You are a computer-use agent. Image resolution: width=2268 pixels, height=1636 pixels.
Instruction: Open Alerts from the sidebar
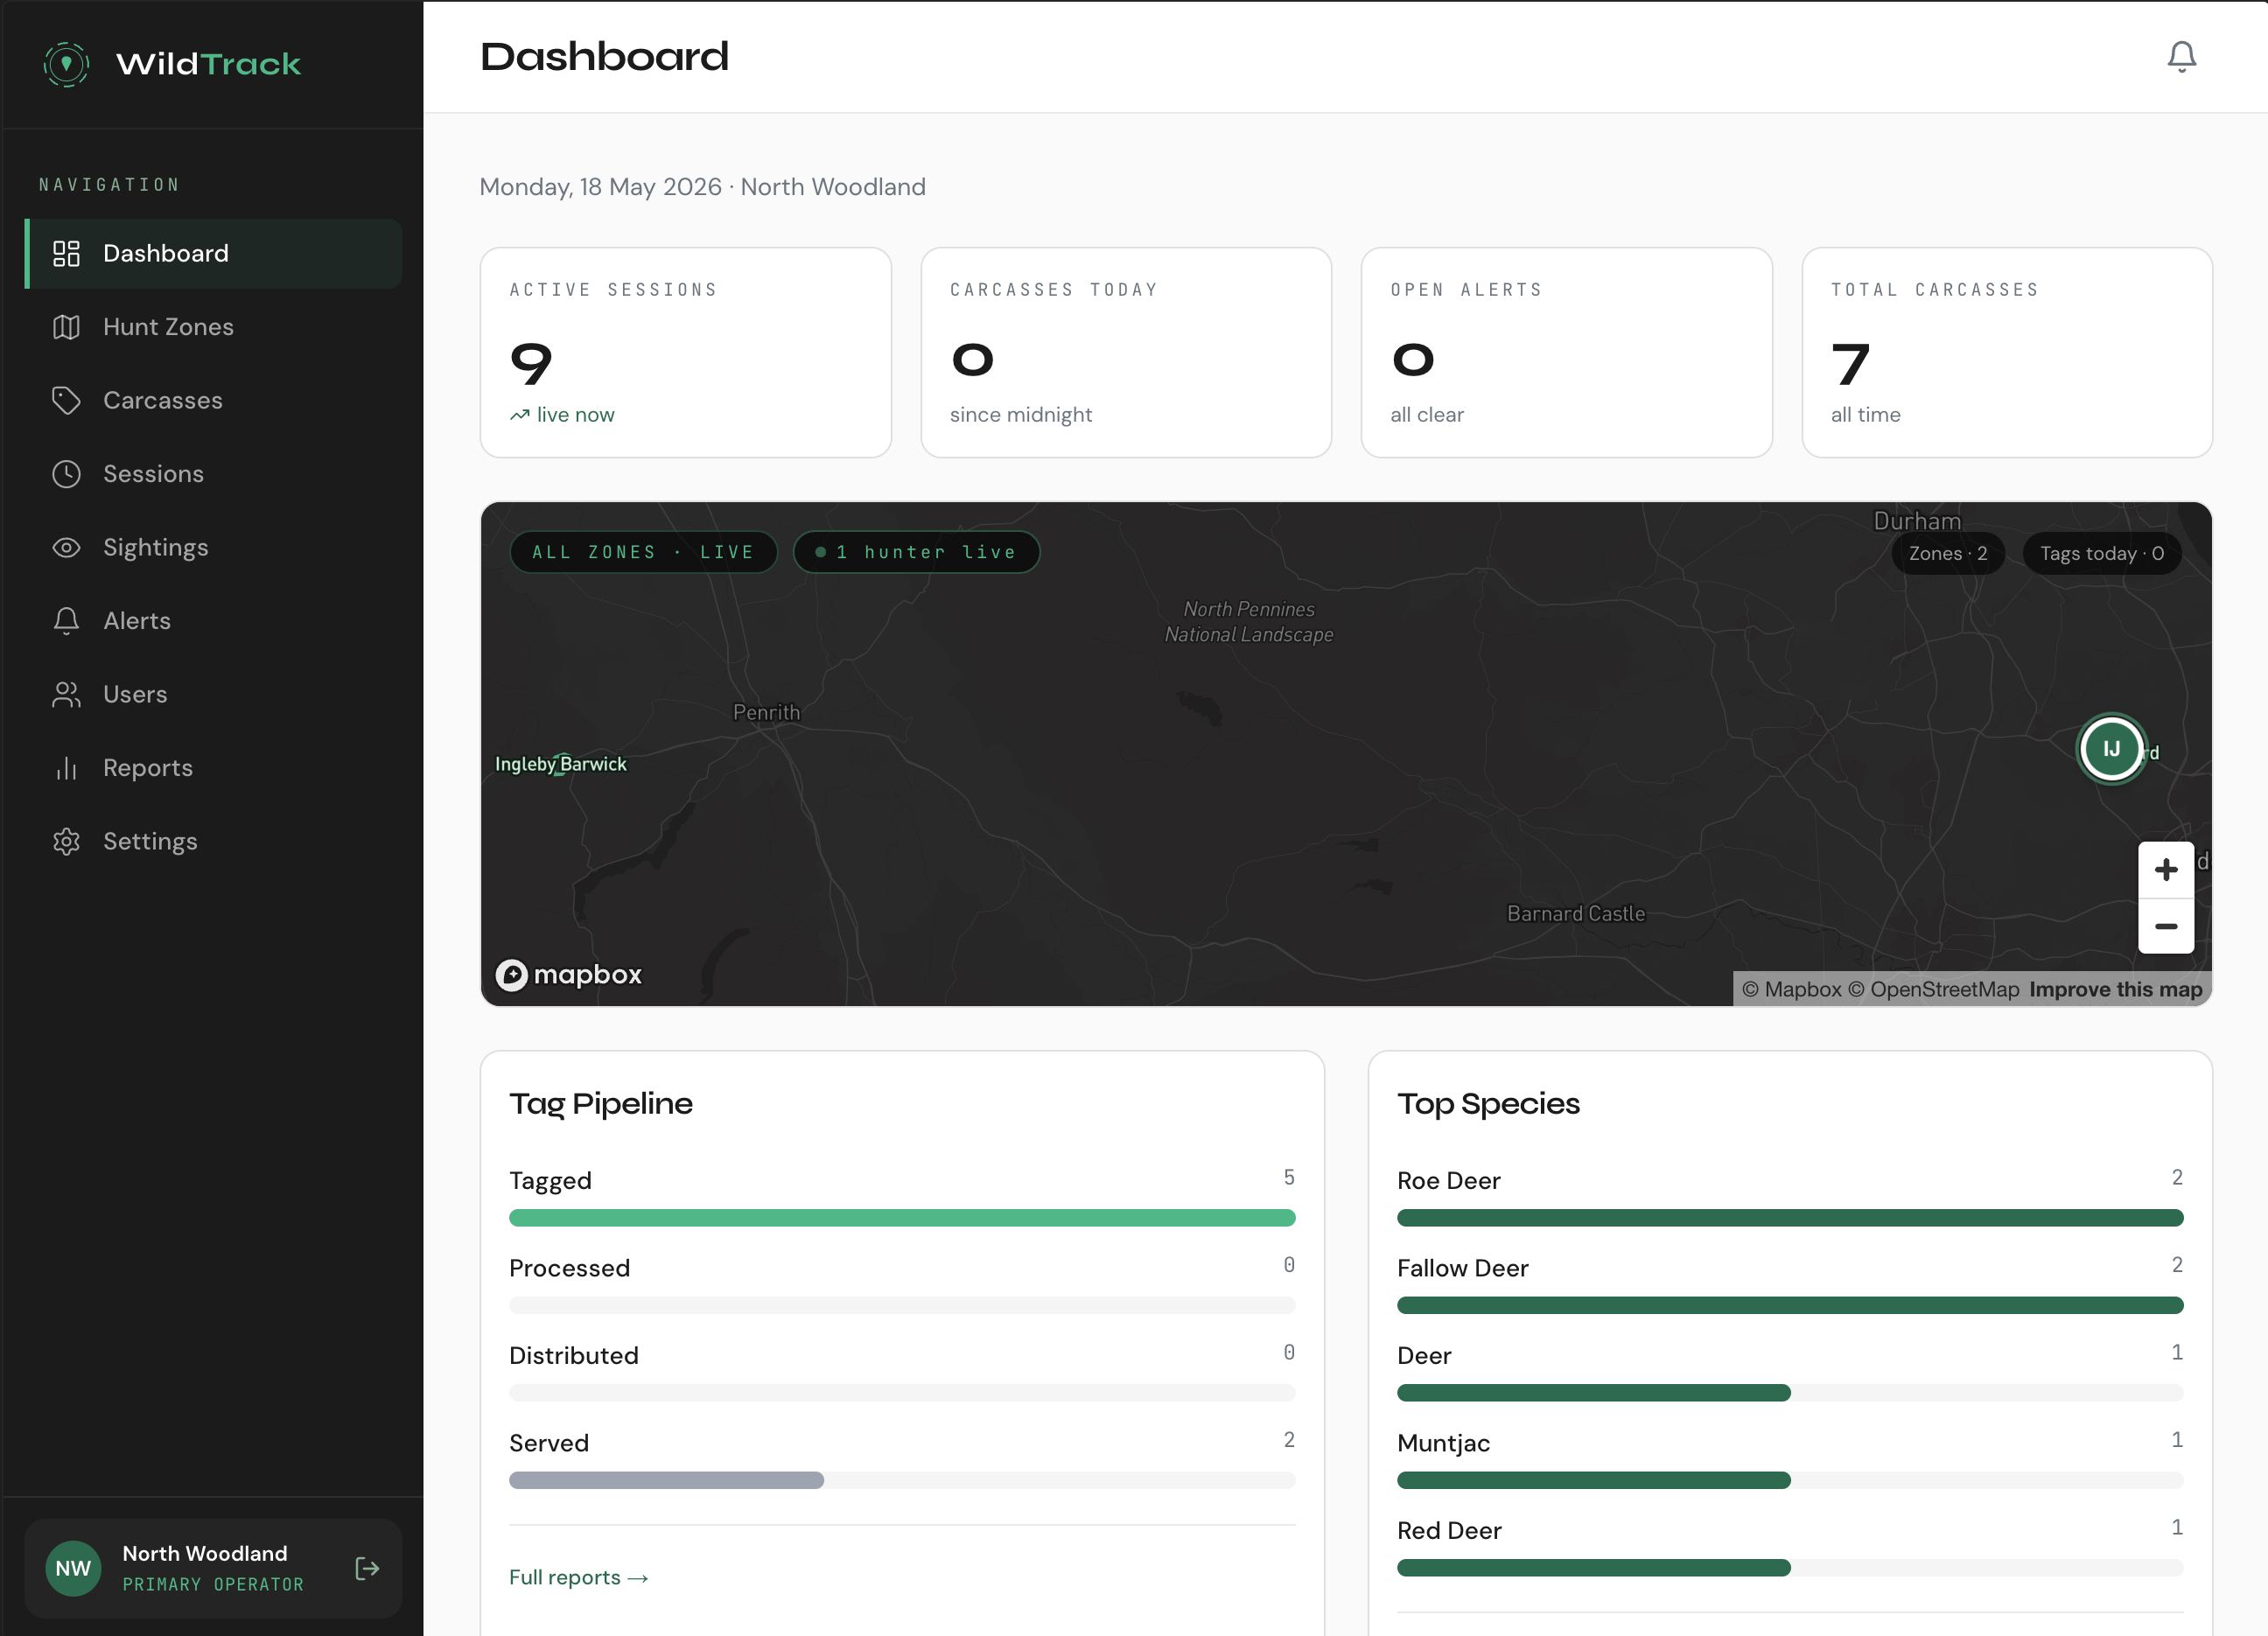point(213,621)
